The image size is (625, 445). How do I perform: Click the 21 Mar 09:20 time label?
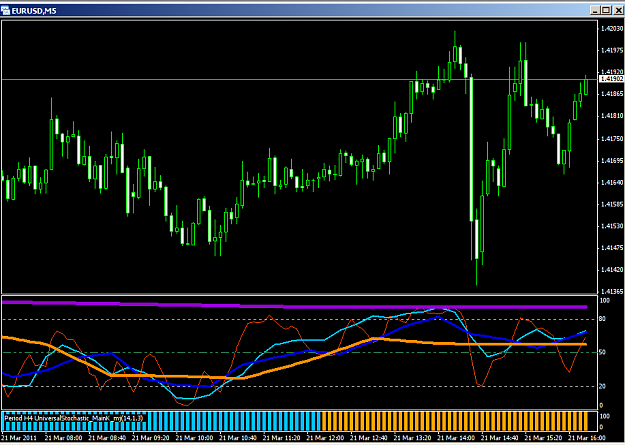coord(149,437)
